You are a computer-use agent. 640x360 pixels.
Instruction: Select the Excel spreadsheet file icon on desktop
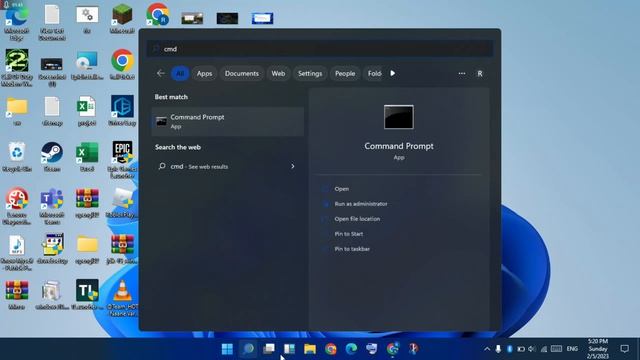87,110
